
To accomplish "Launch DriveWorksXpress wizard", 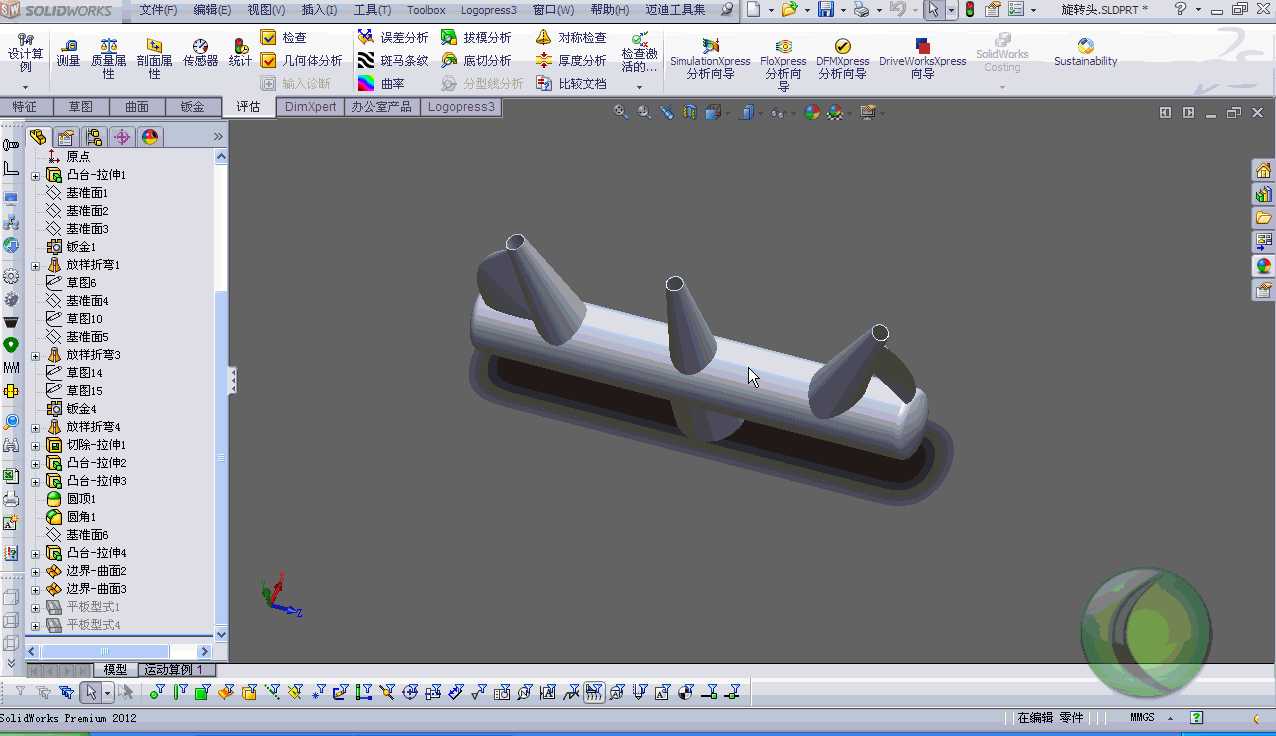I will 922,59.
